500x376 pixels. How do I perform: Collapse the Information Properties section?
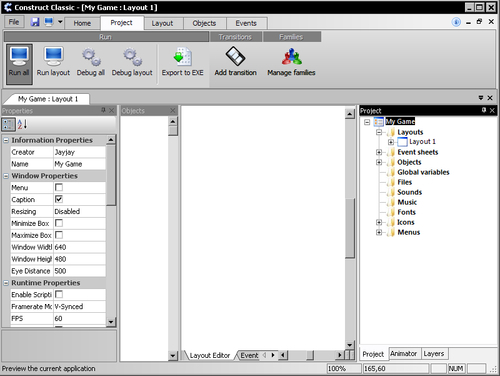[x=6, y=140]
